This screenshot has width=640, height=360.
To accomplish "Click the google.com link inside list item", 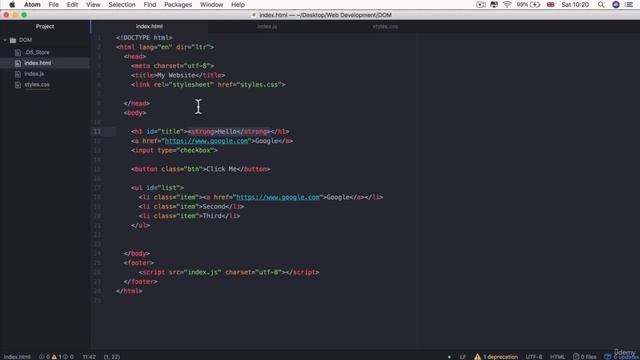I will [278, 197].
